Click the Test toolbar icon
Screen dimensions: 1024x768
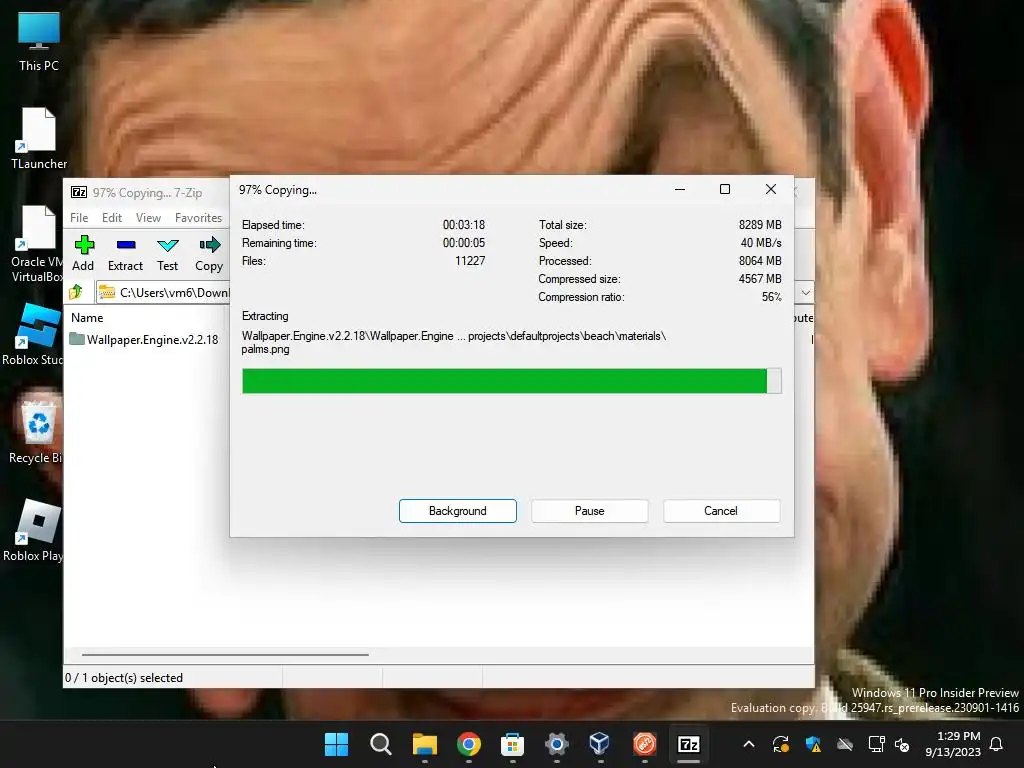pos(167,253)
